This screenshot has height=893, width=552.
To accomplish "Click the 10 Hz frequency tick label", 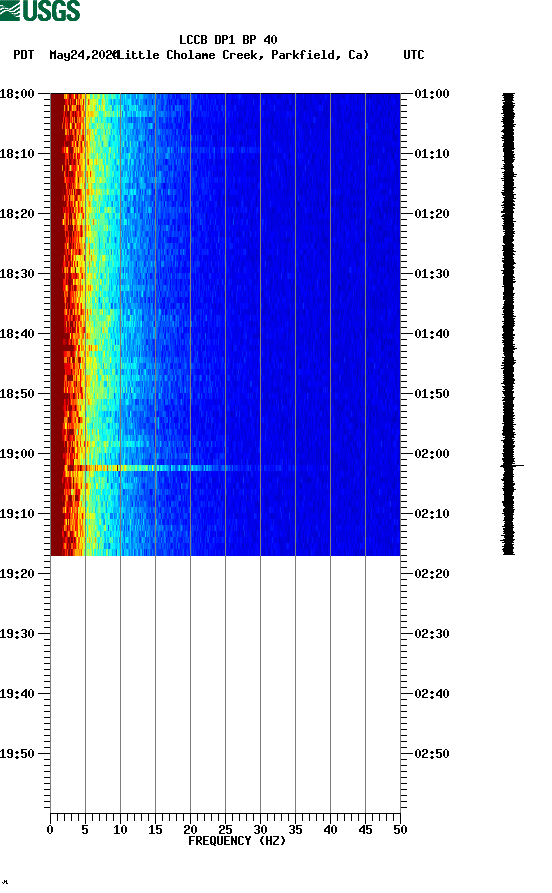I will 120,830.
